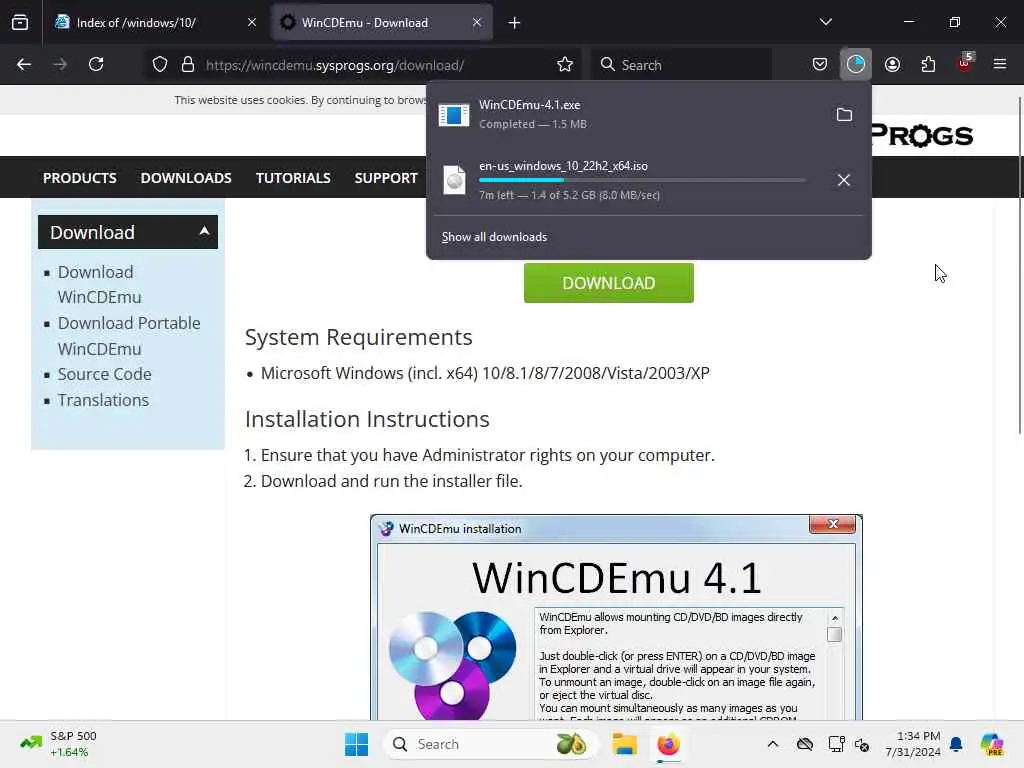Open Download Portable WinCDEmu link
This screenshot has width=1024, height=768.
[129, 336]
